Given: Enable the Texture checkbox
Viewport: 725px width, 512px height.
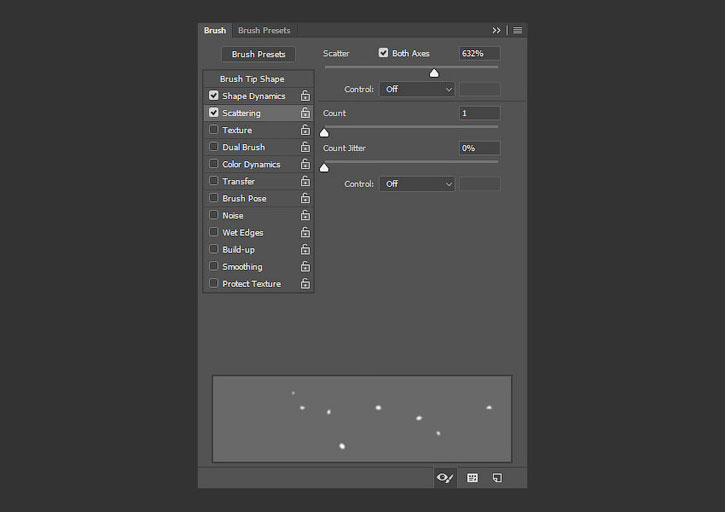Looking at the screenshot, I should (213, 130).
